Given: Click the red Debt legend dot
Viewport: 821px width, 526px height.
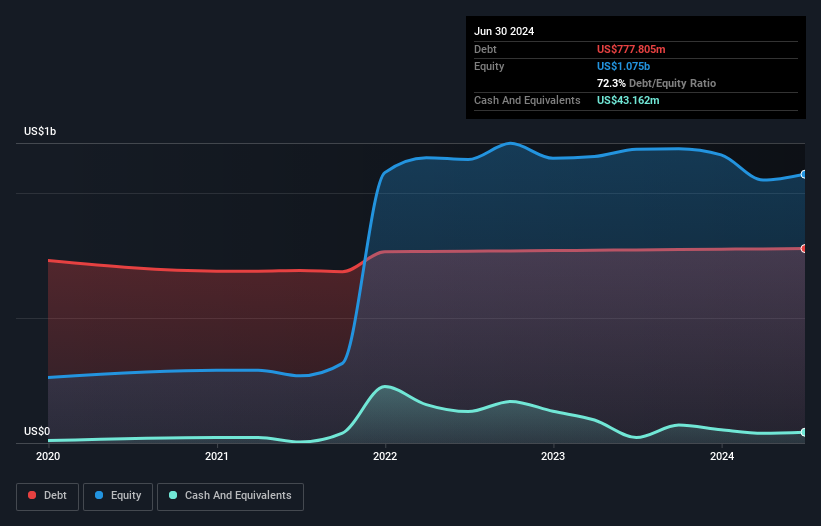Looking at the screenshot, I should click(32, 495).
